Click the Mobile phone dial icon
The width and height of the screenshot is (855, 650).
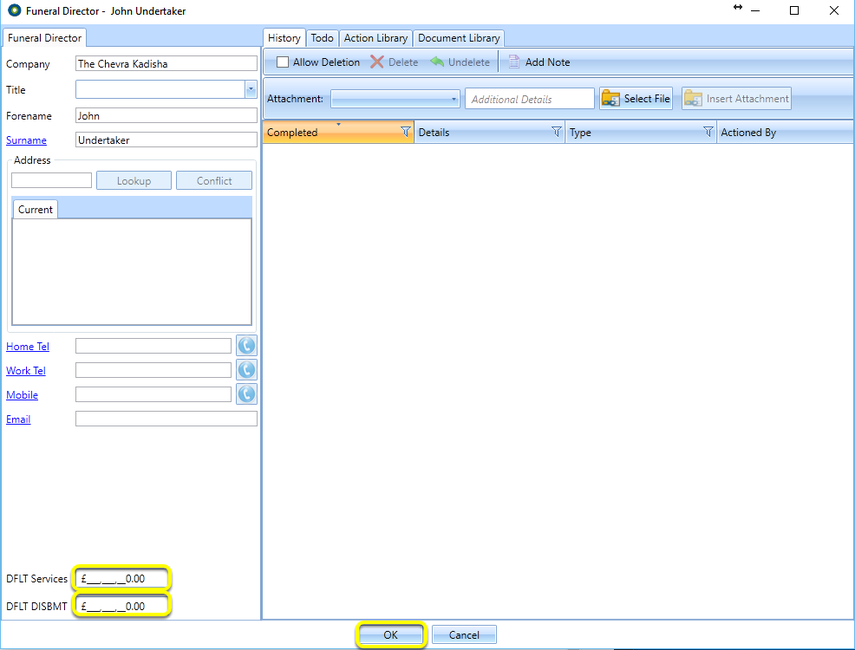pyautogui.click(x=246, y=394)
